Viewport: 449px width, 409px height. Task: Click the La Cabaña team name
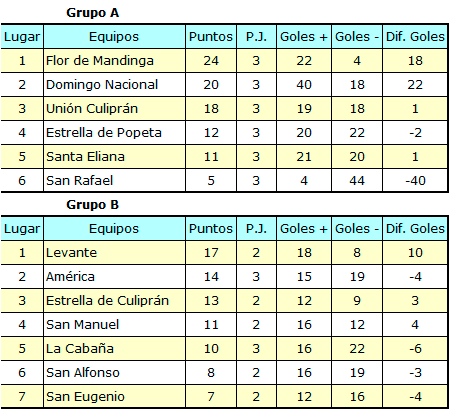80,349
